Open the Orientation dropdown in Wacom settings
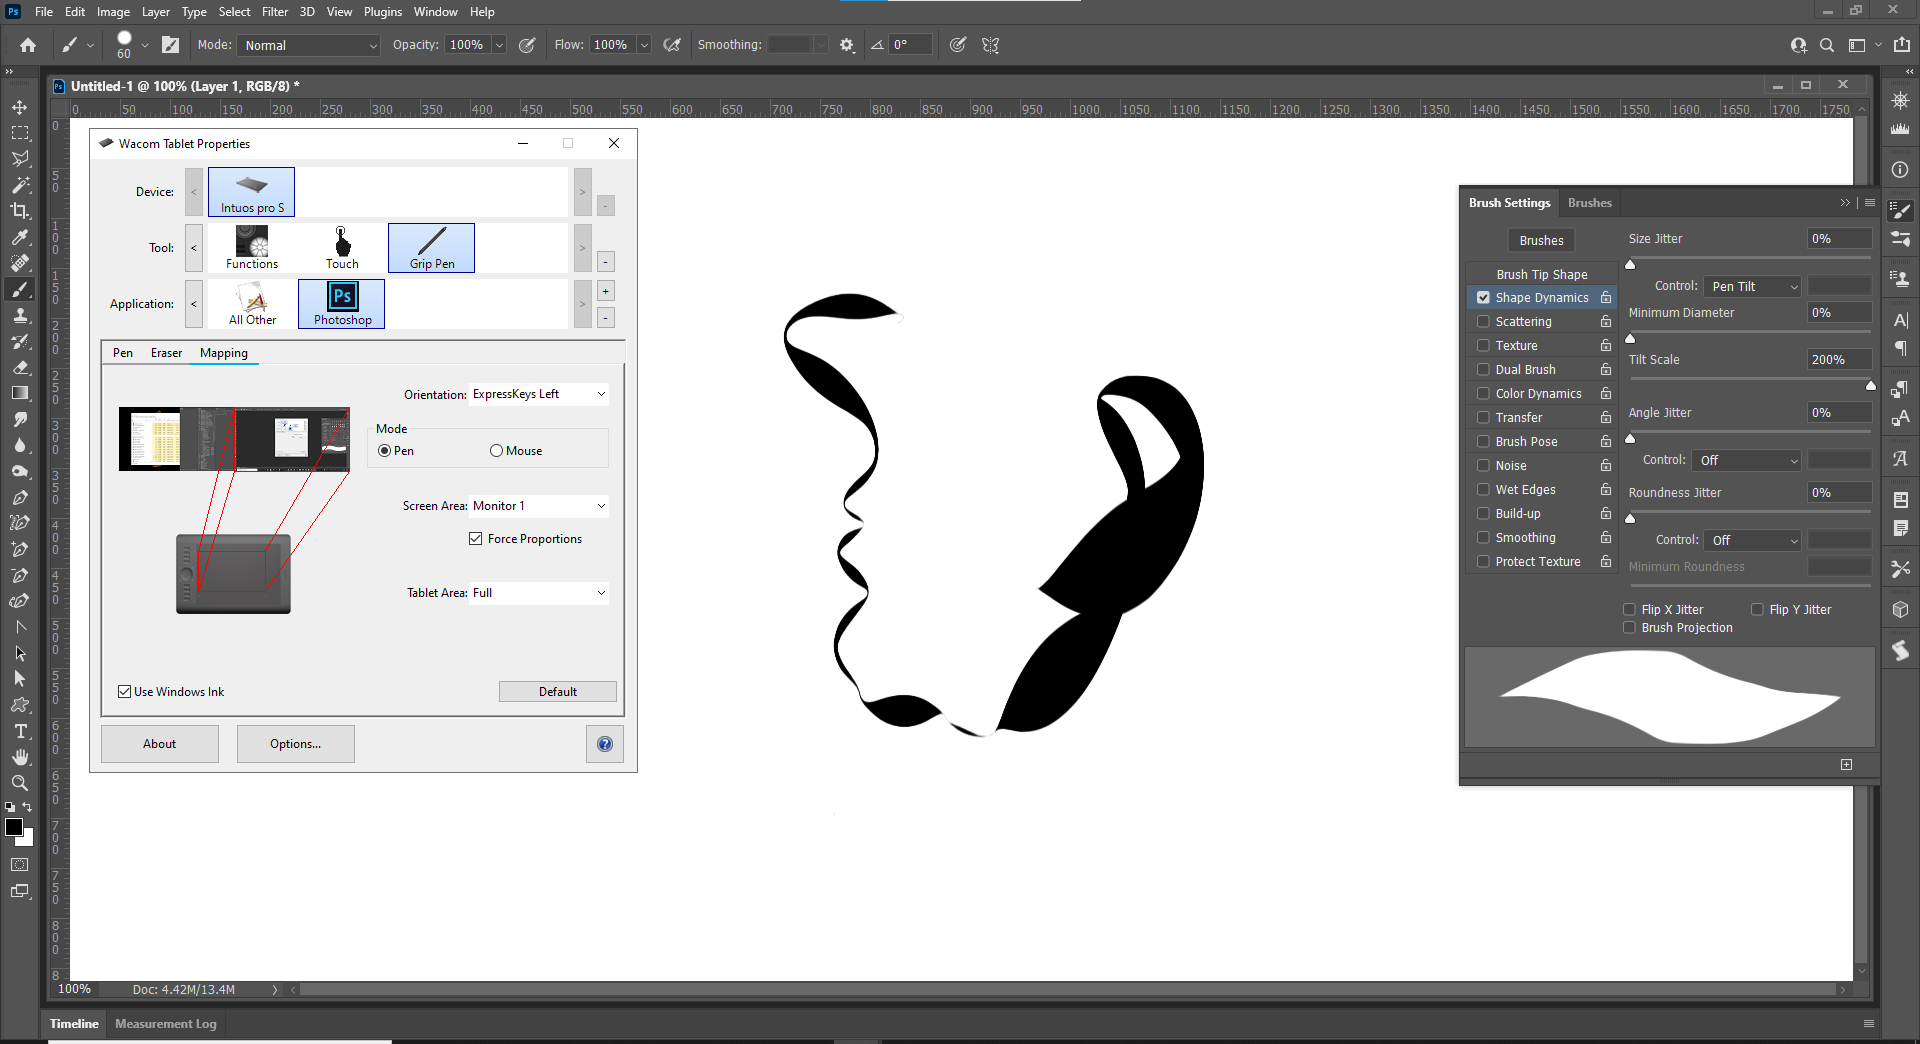This screenshot has height=1044, width=1920. (x=538, y=393)
